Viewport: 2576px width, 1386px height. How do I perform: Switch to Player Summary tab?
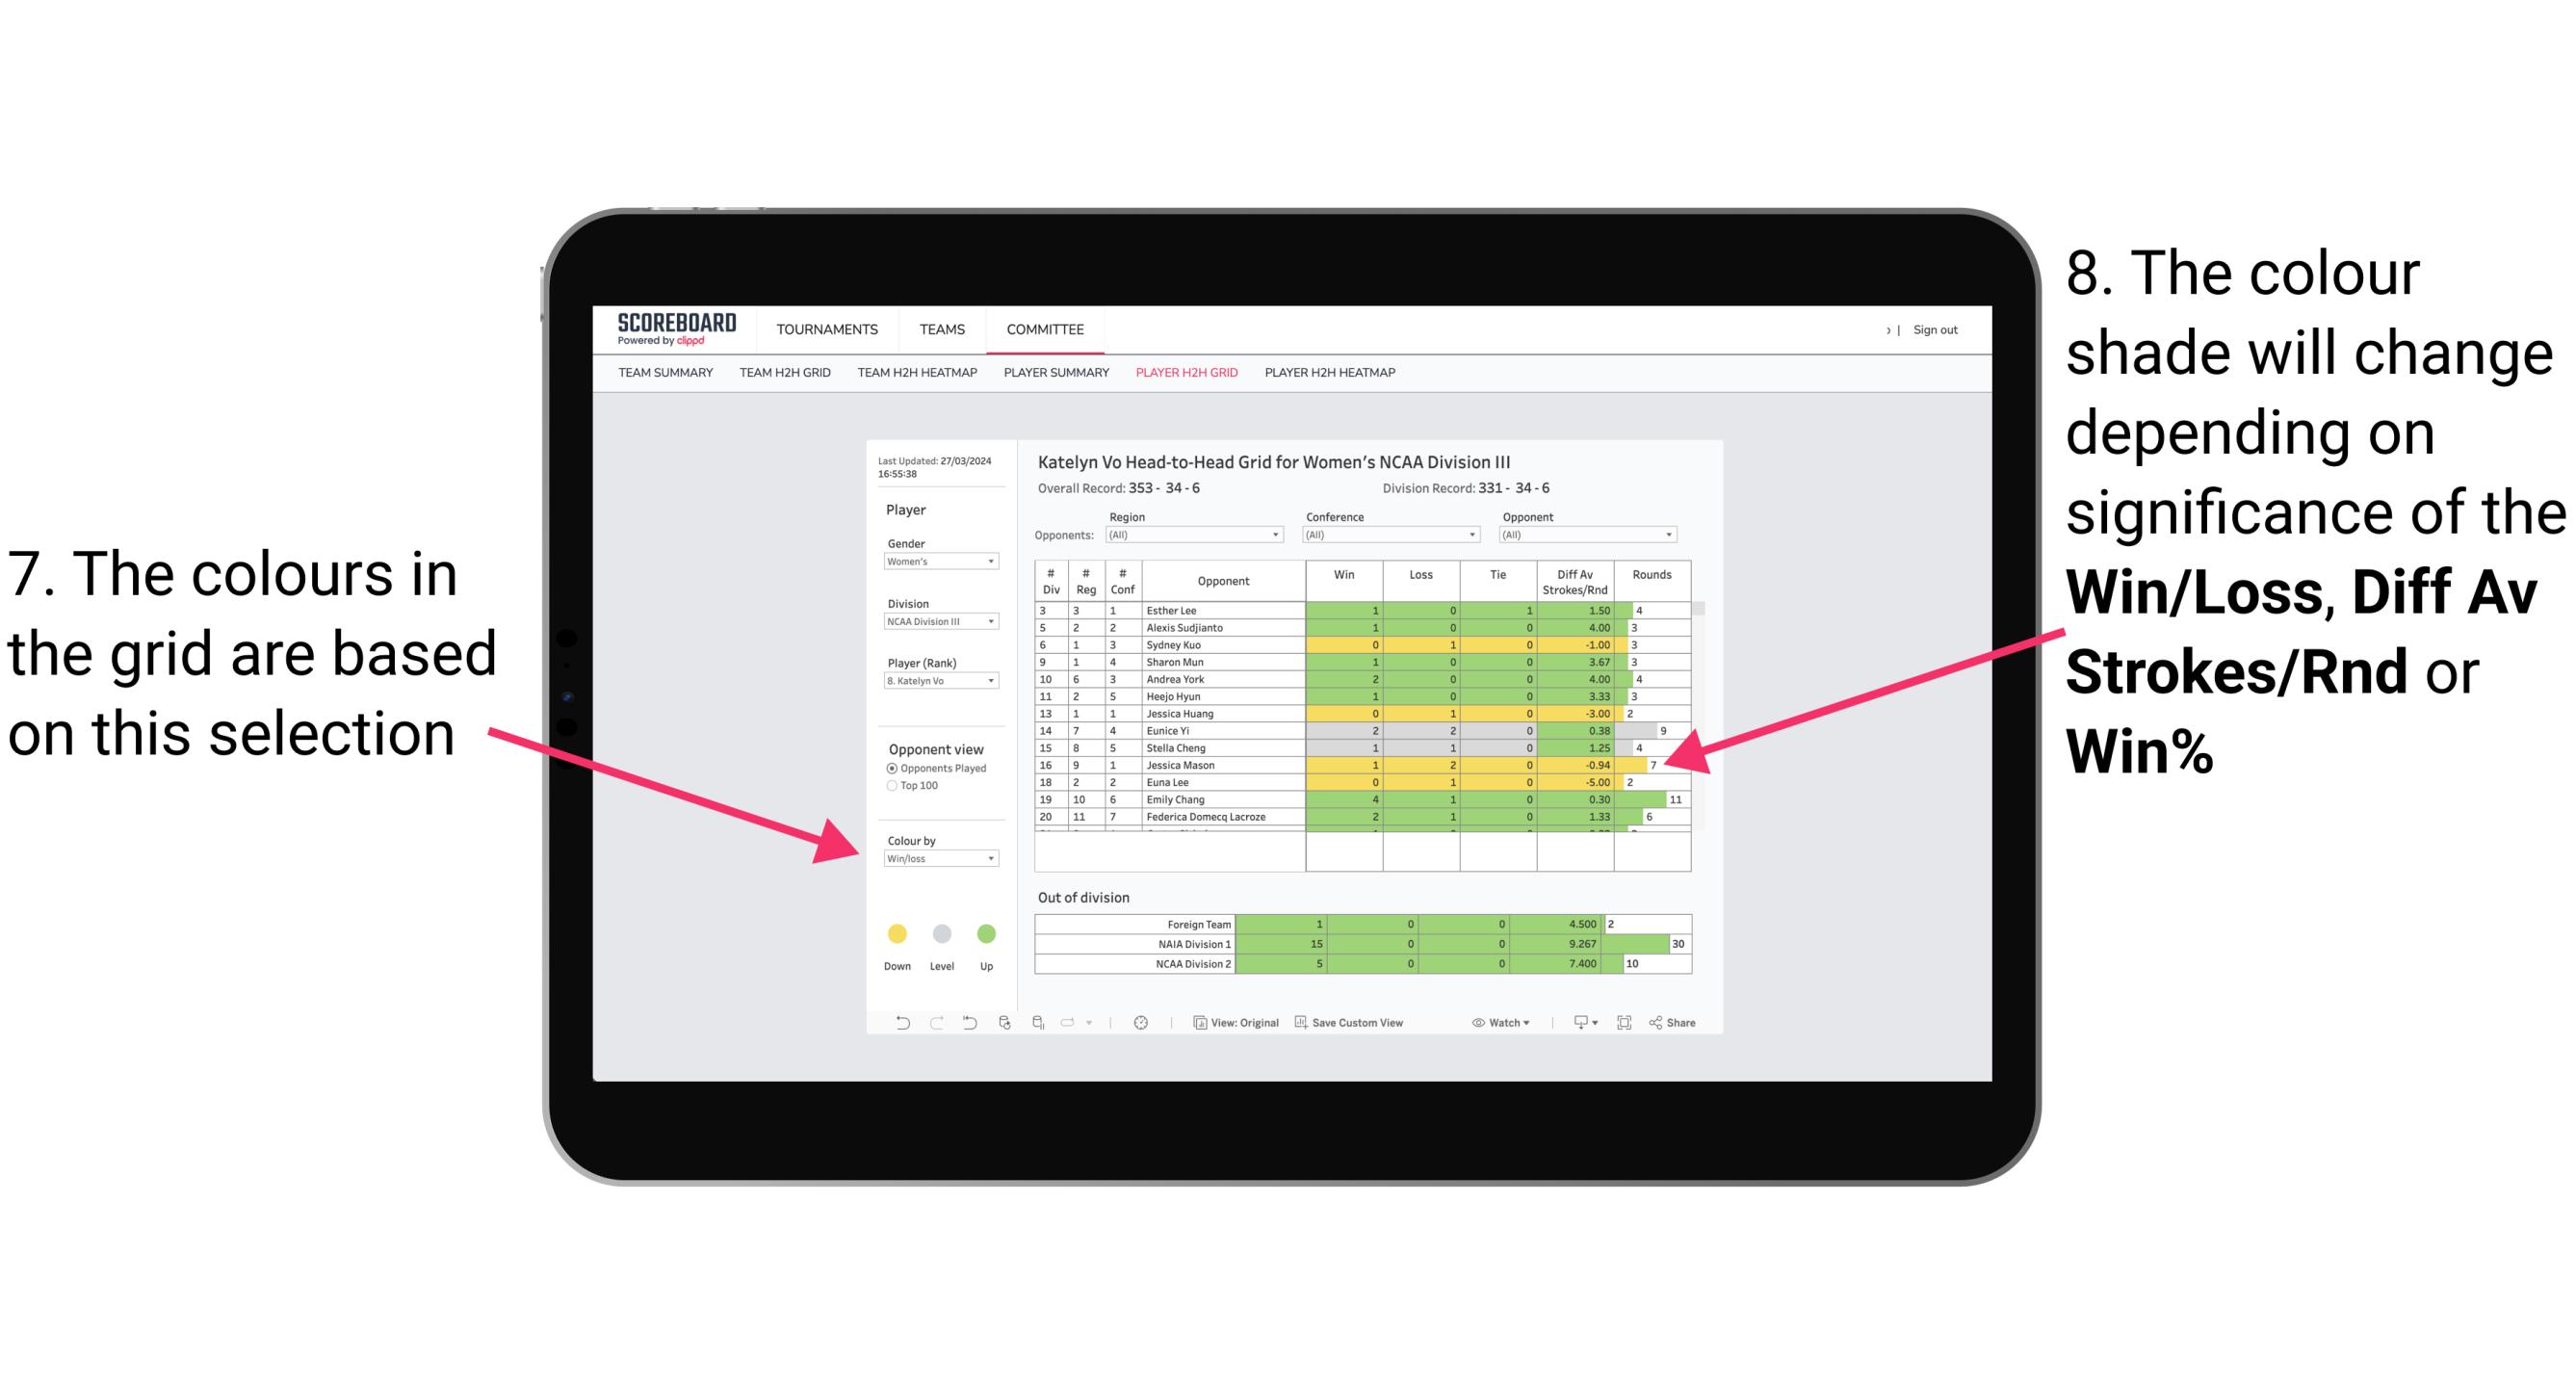coord(1053,378)
